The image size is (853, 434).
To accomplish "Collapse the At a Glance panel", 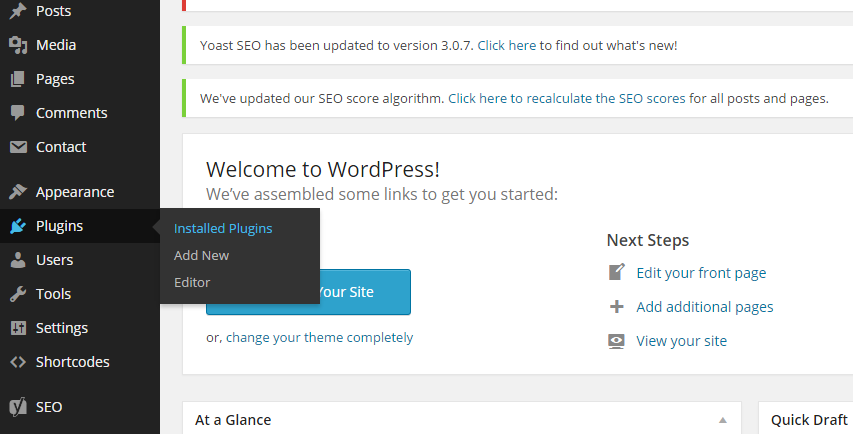I will [722, 420].
